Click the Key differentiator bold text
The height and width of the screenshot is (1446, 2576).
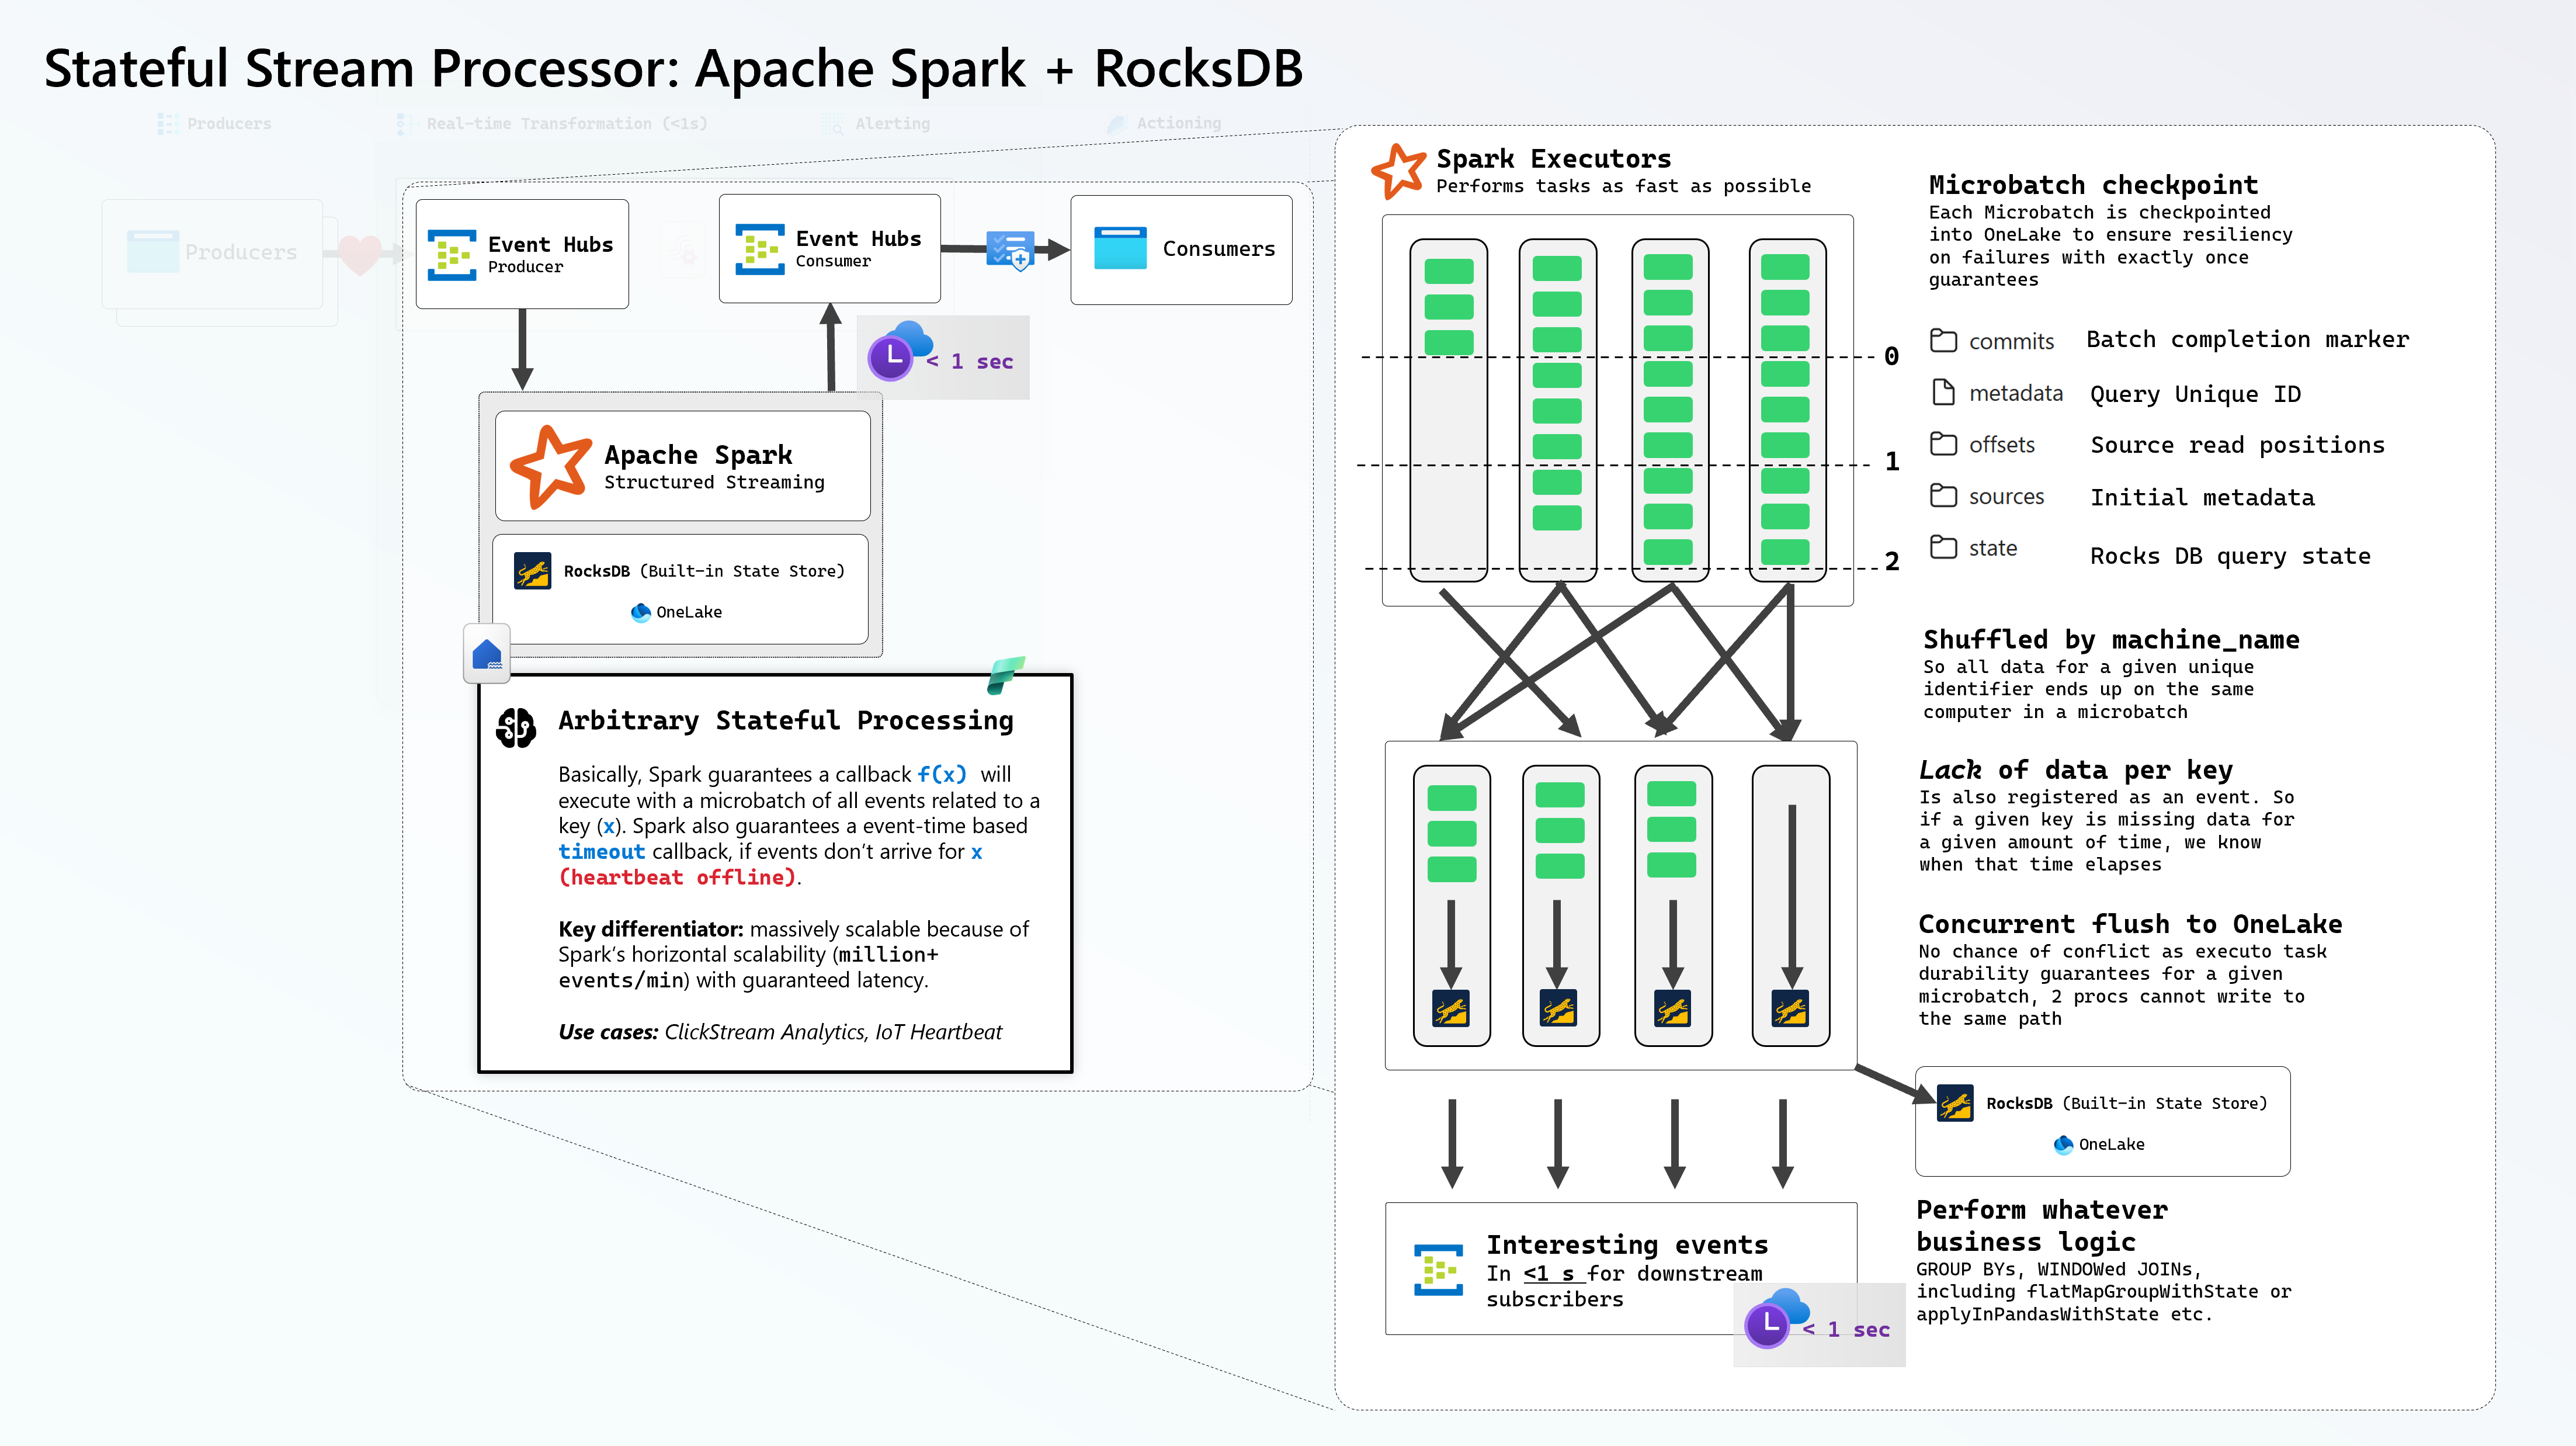coord(651,929)
